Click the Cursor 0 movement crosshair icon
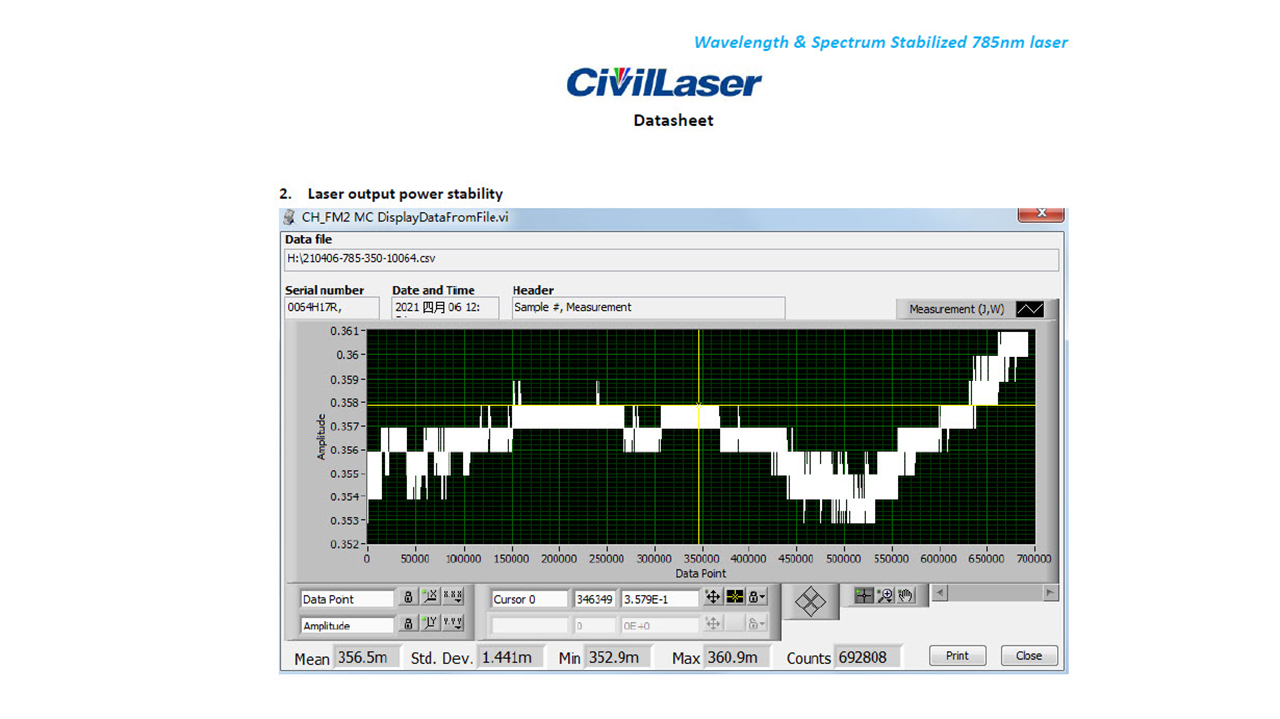This screenshot has height=719, width=1280. [x=713, y=598]
